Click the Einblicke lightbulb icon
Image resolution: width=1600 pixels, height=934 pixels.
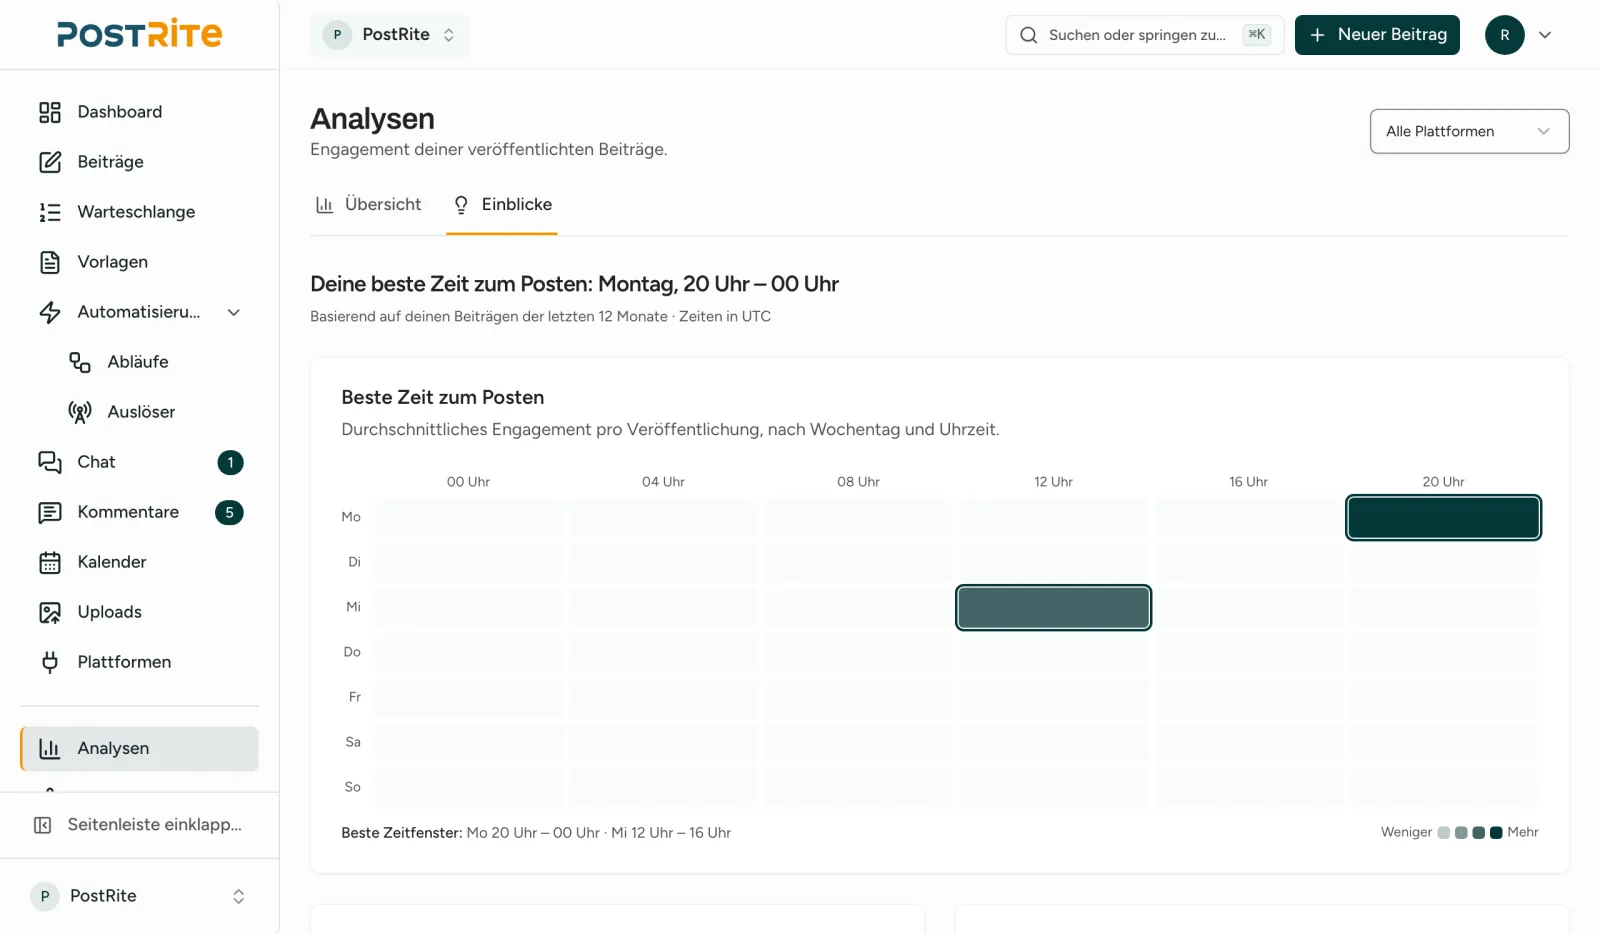(x=461, y=205)
